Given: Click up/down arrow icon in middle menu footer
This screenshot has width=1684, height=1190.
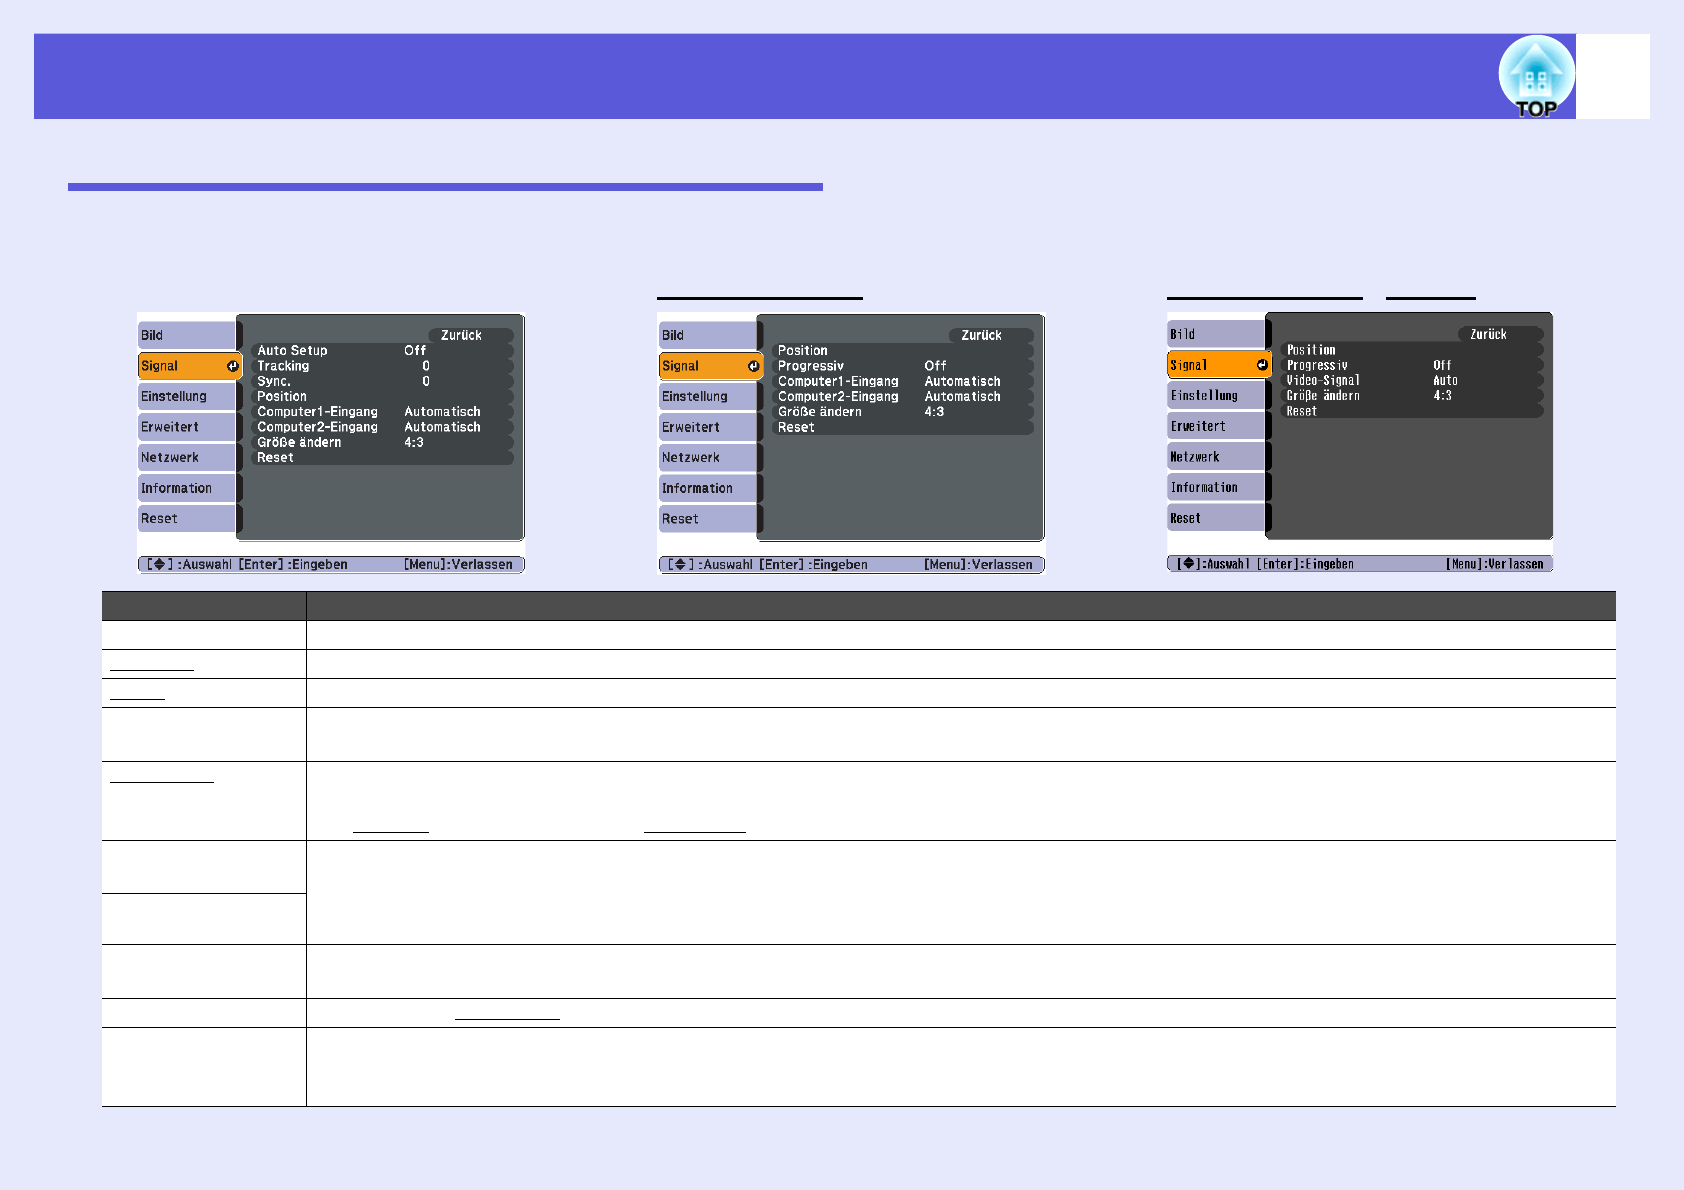Looking at the screenshot, I should 679,564.
